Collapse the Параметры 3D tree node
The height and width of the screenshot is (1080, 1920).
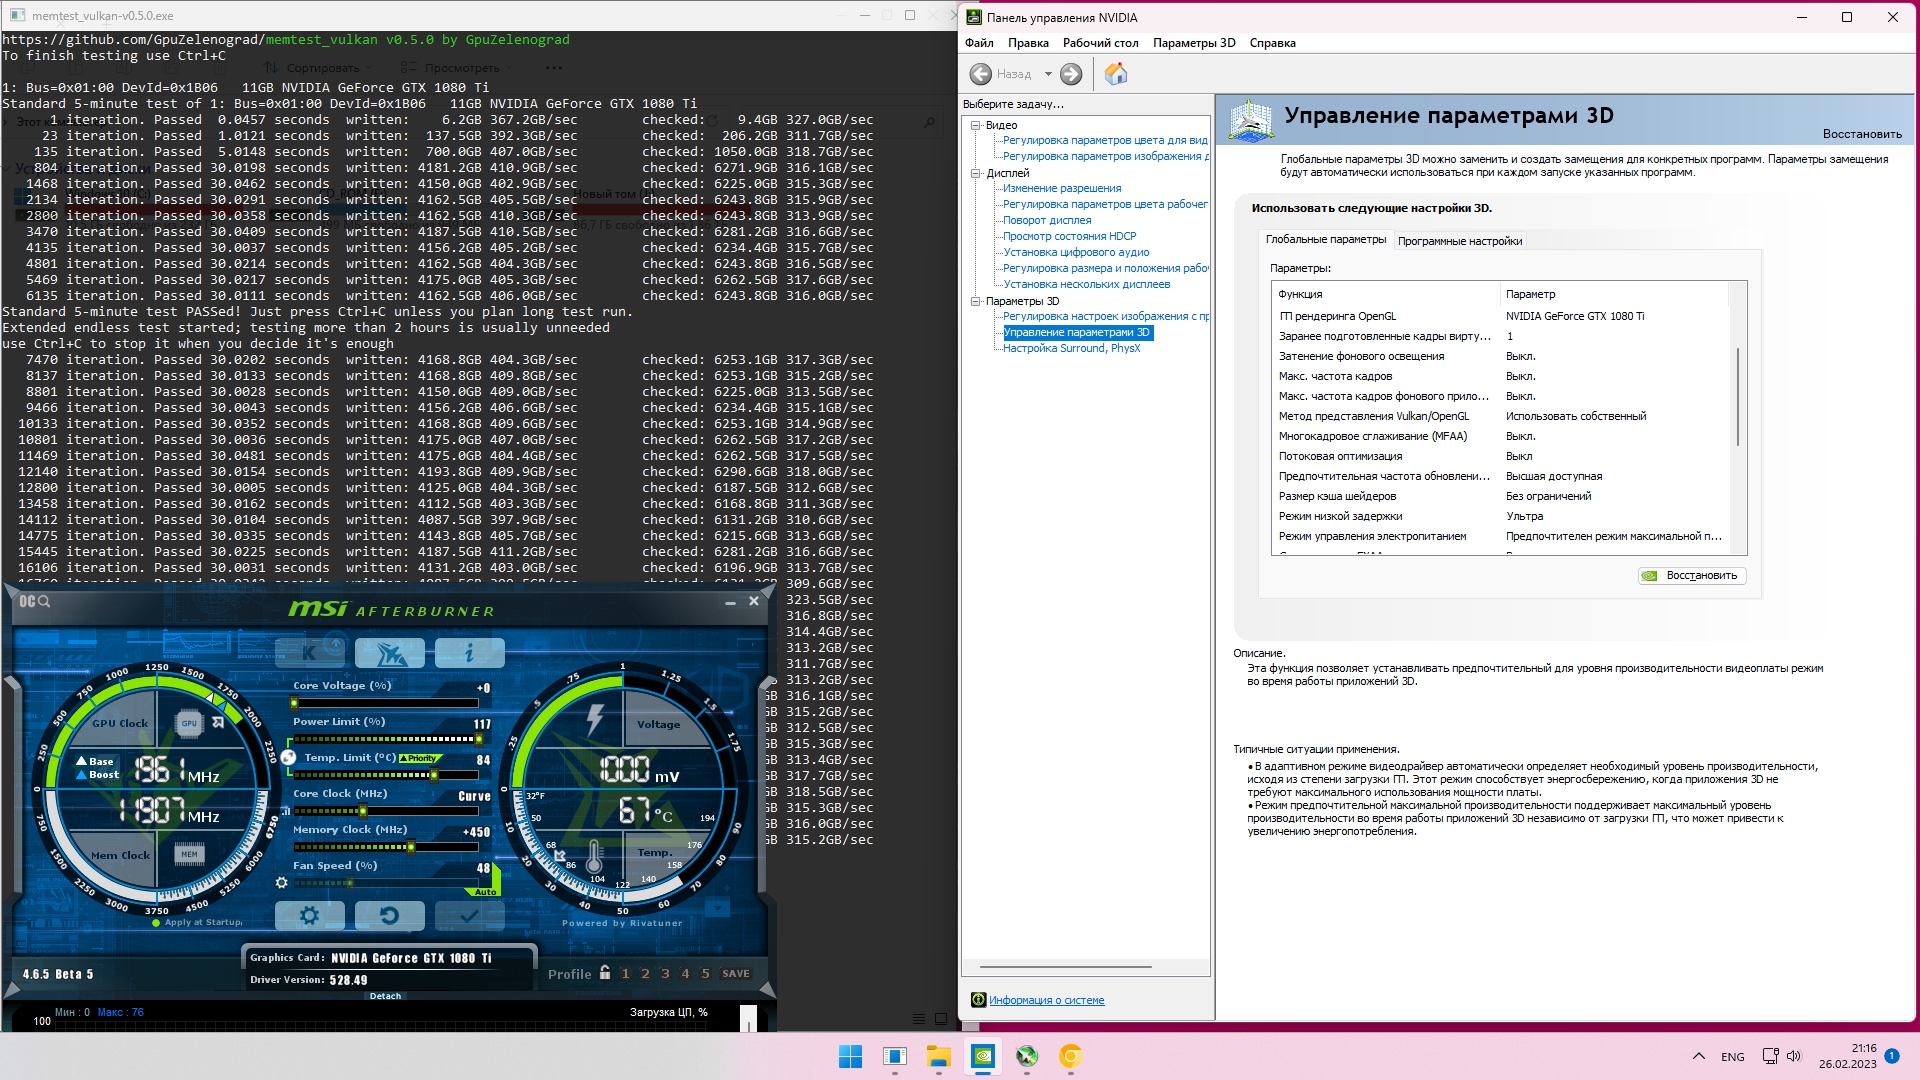(x=976, y=302)
